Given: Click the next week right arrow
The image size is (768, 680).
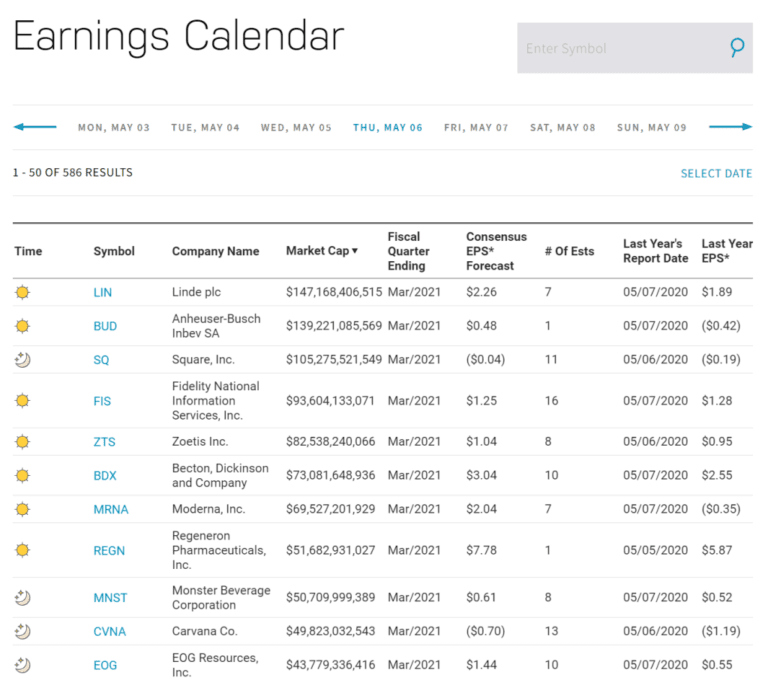Looking at the screenshot, I should [x=730, y=127].
